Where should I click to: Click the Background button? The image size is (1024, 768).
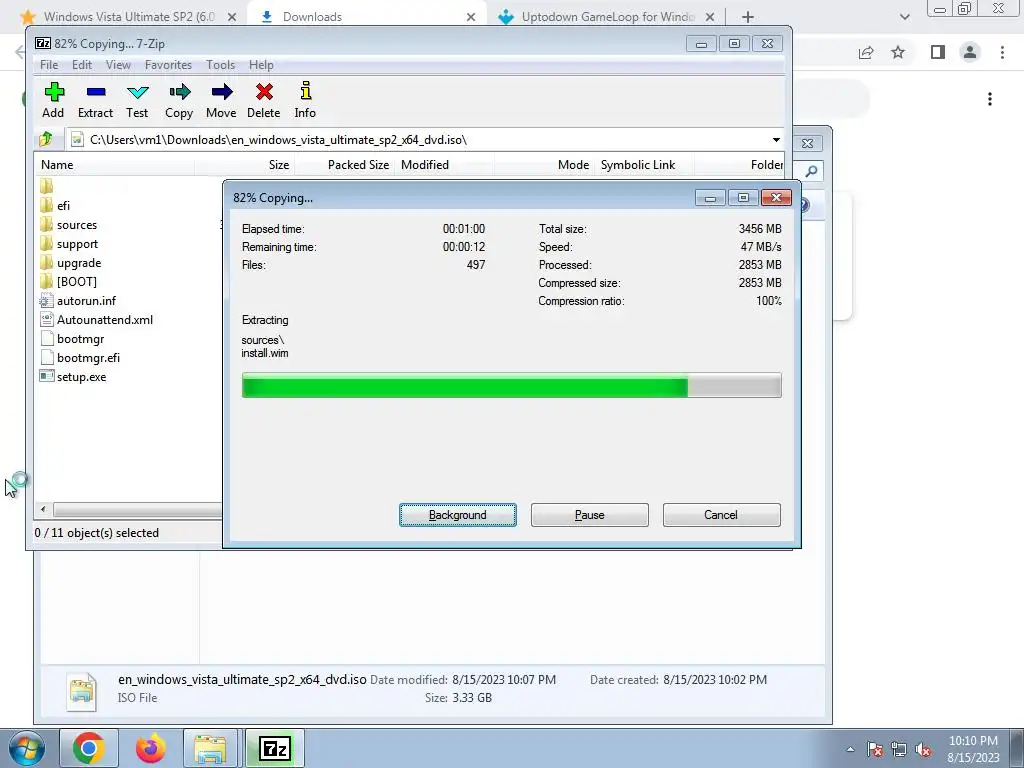tap(458, 515)
